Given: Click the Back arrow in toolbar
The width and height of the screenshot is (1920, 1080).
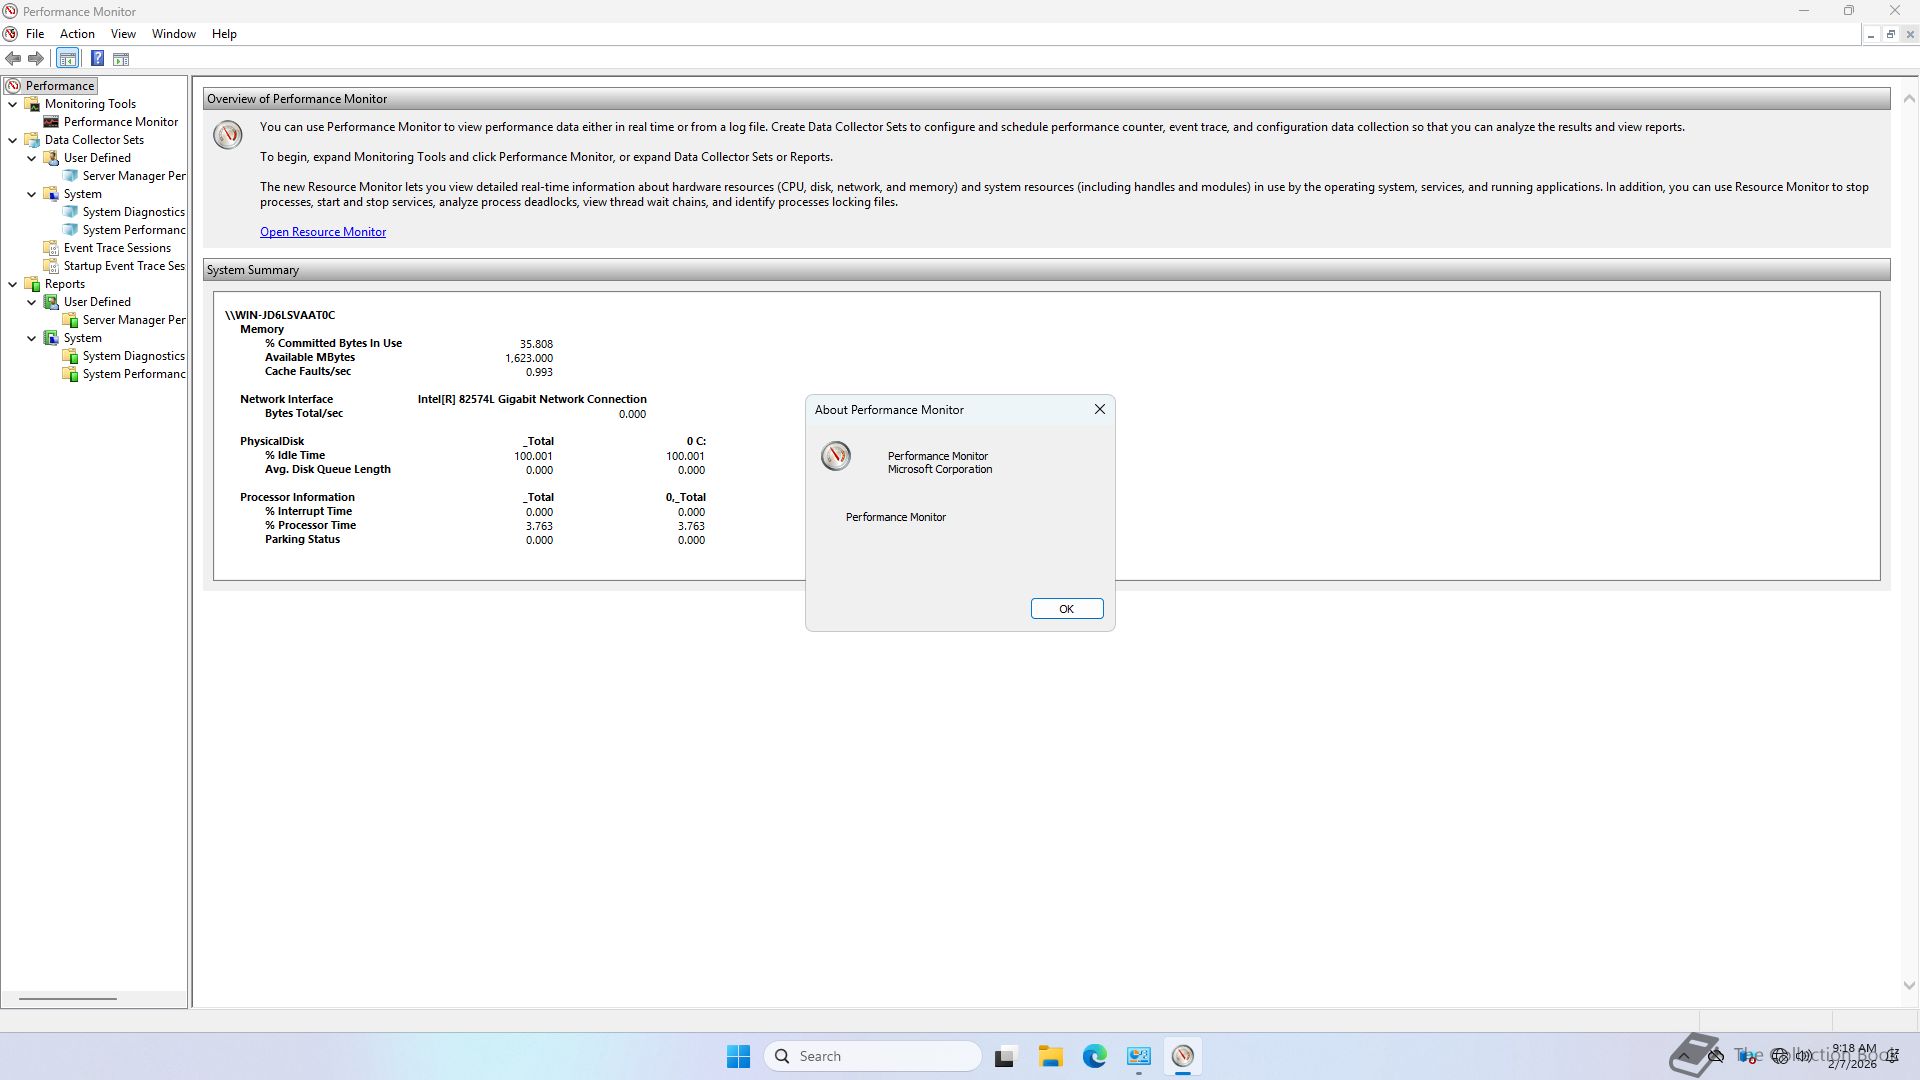Looking at the screenshot, I should click(13, 59).
